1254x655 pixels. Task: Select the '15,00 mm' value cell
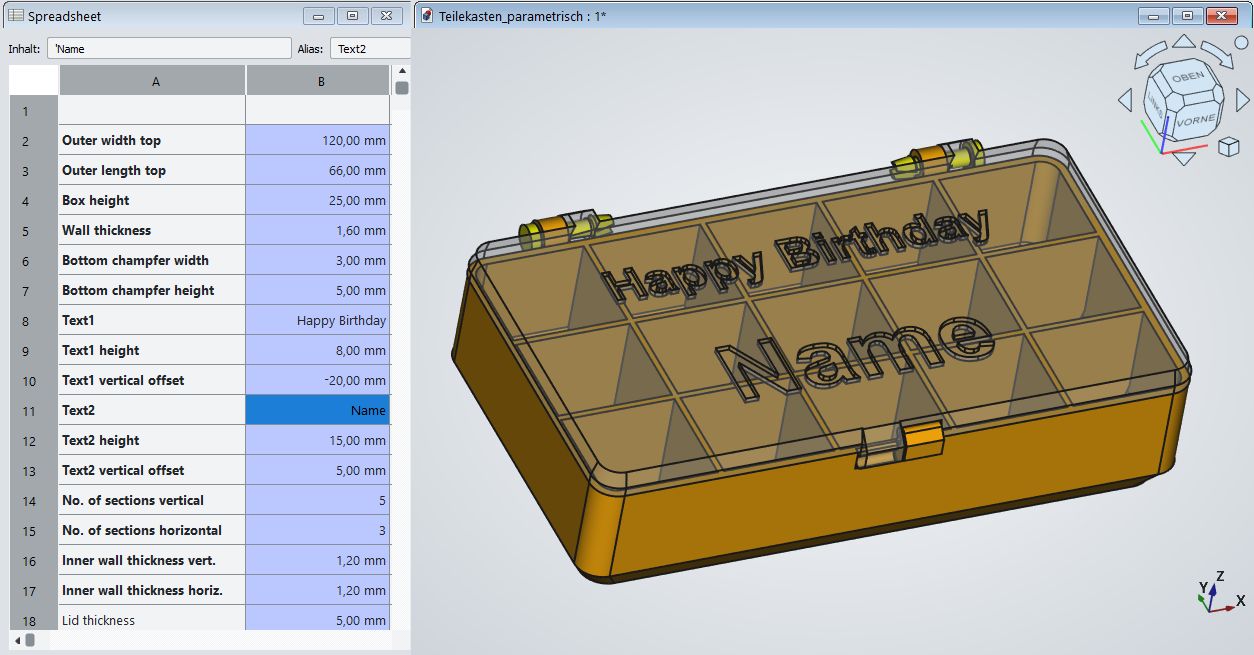coord(318,440)
